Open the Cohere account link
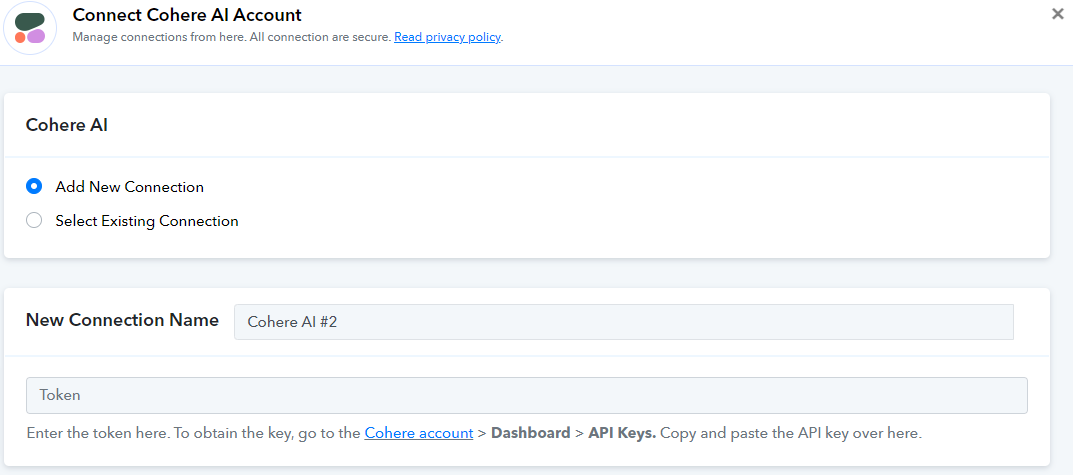This screenshot has height=475, width=1073. pos(419,433)
